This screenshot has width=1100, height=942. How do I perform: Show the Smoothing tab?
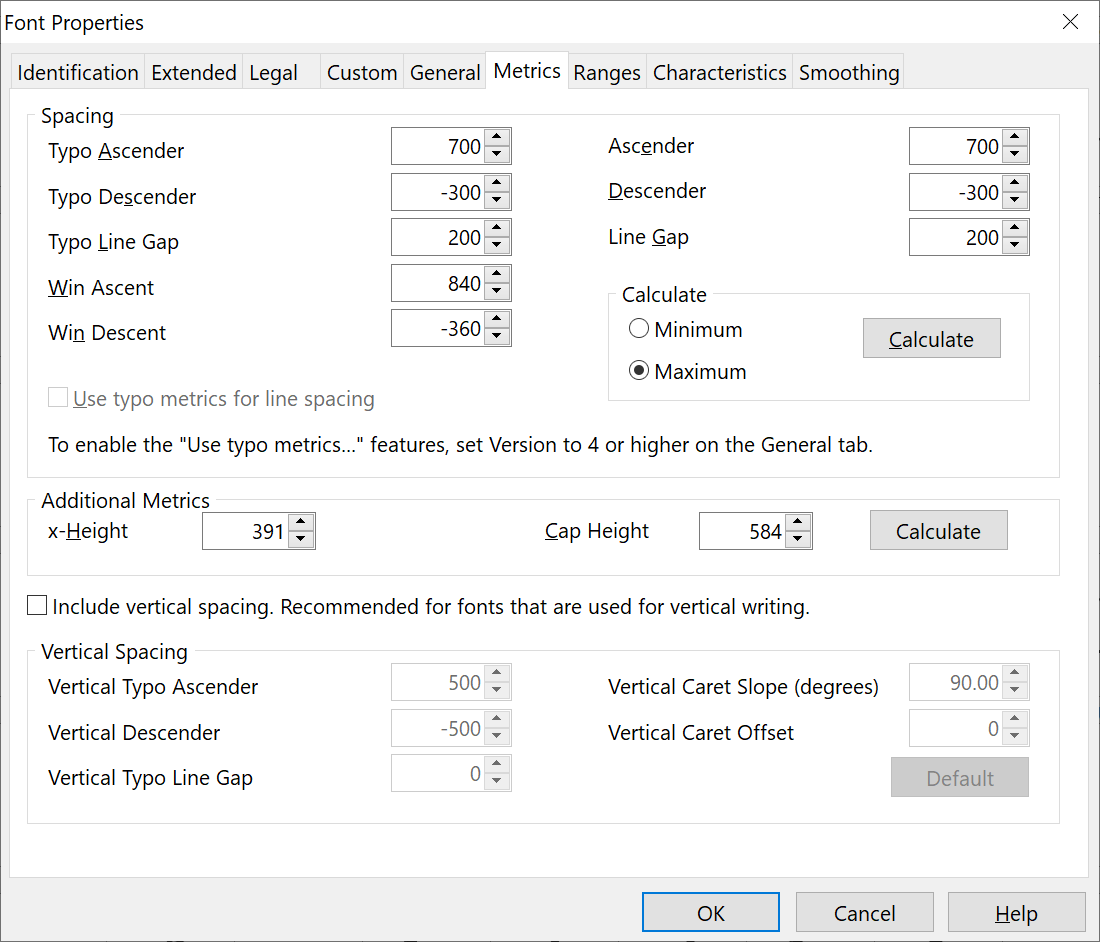[x=849, y=73]
